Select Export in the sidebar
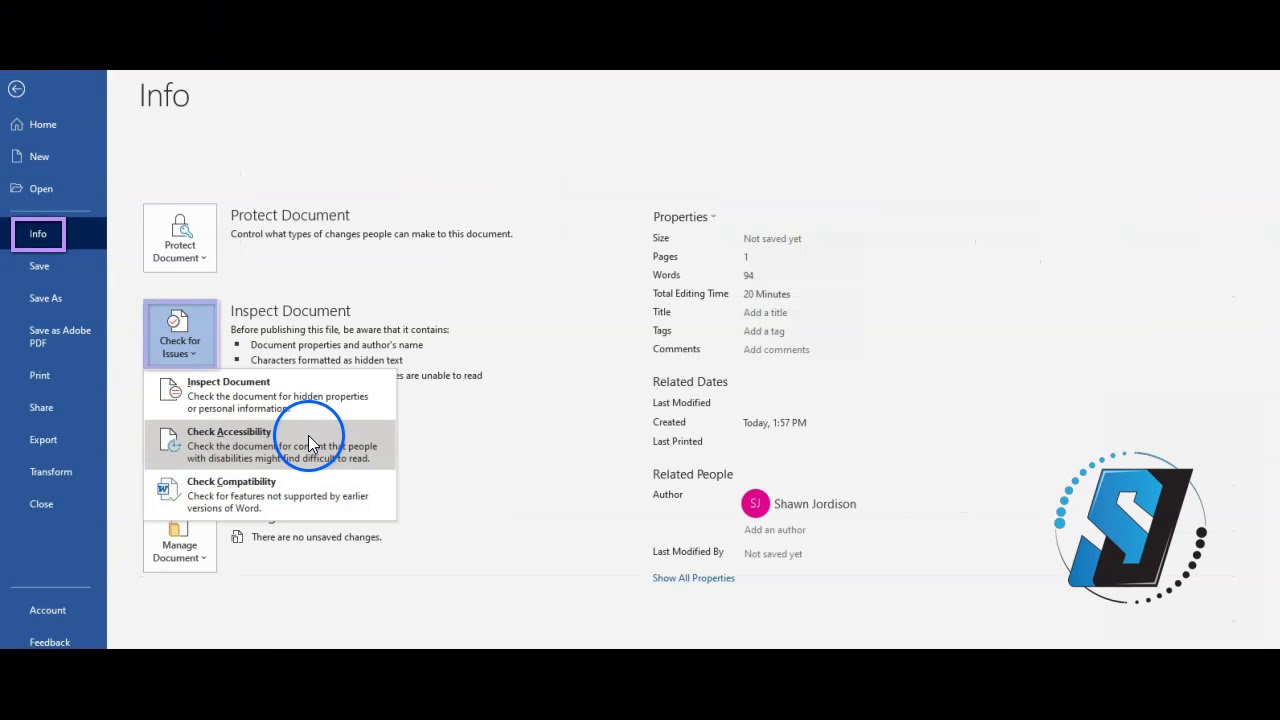Viewport: 1280px width, 720px height. [43, 440]
